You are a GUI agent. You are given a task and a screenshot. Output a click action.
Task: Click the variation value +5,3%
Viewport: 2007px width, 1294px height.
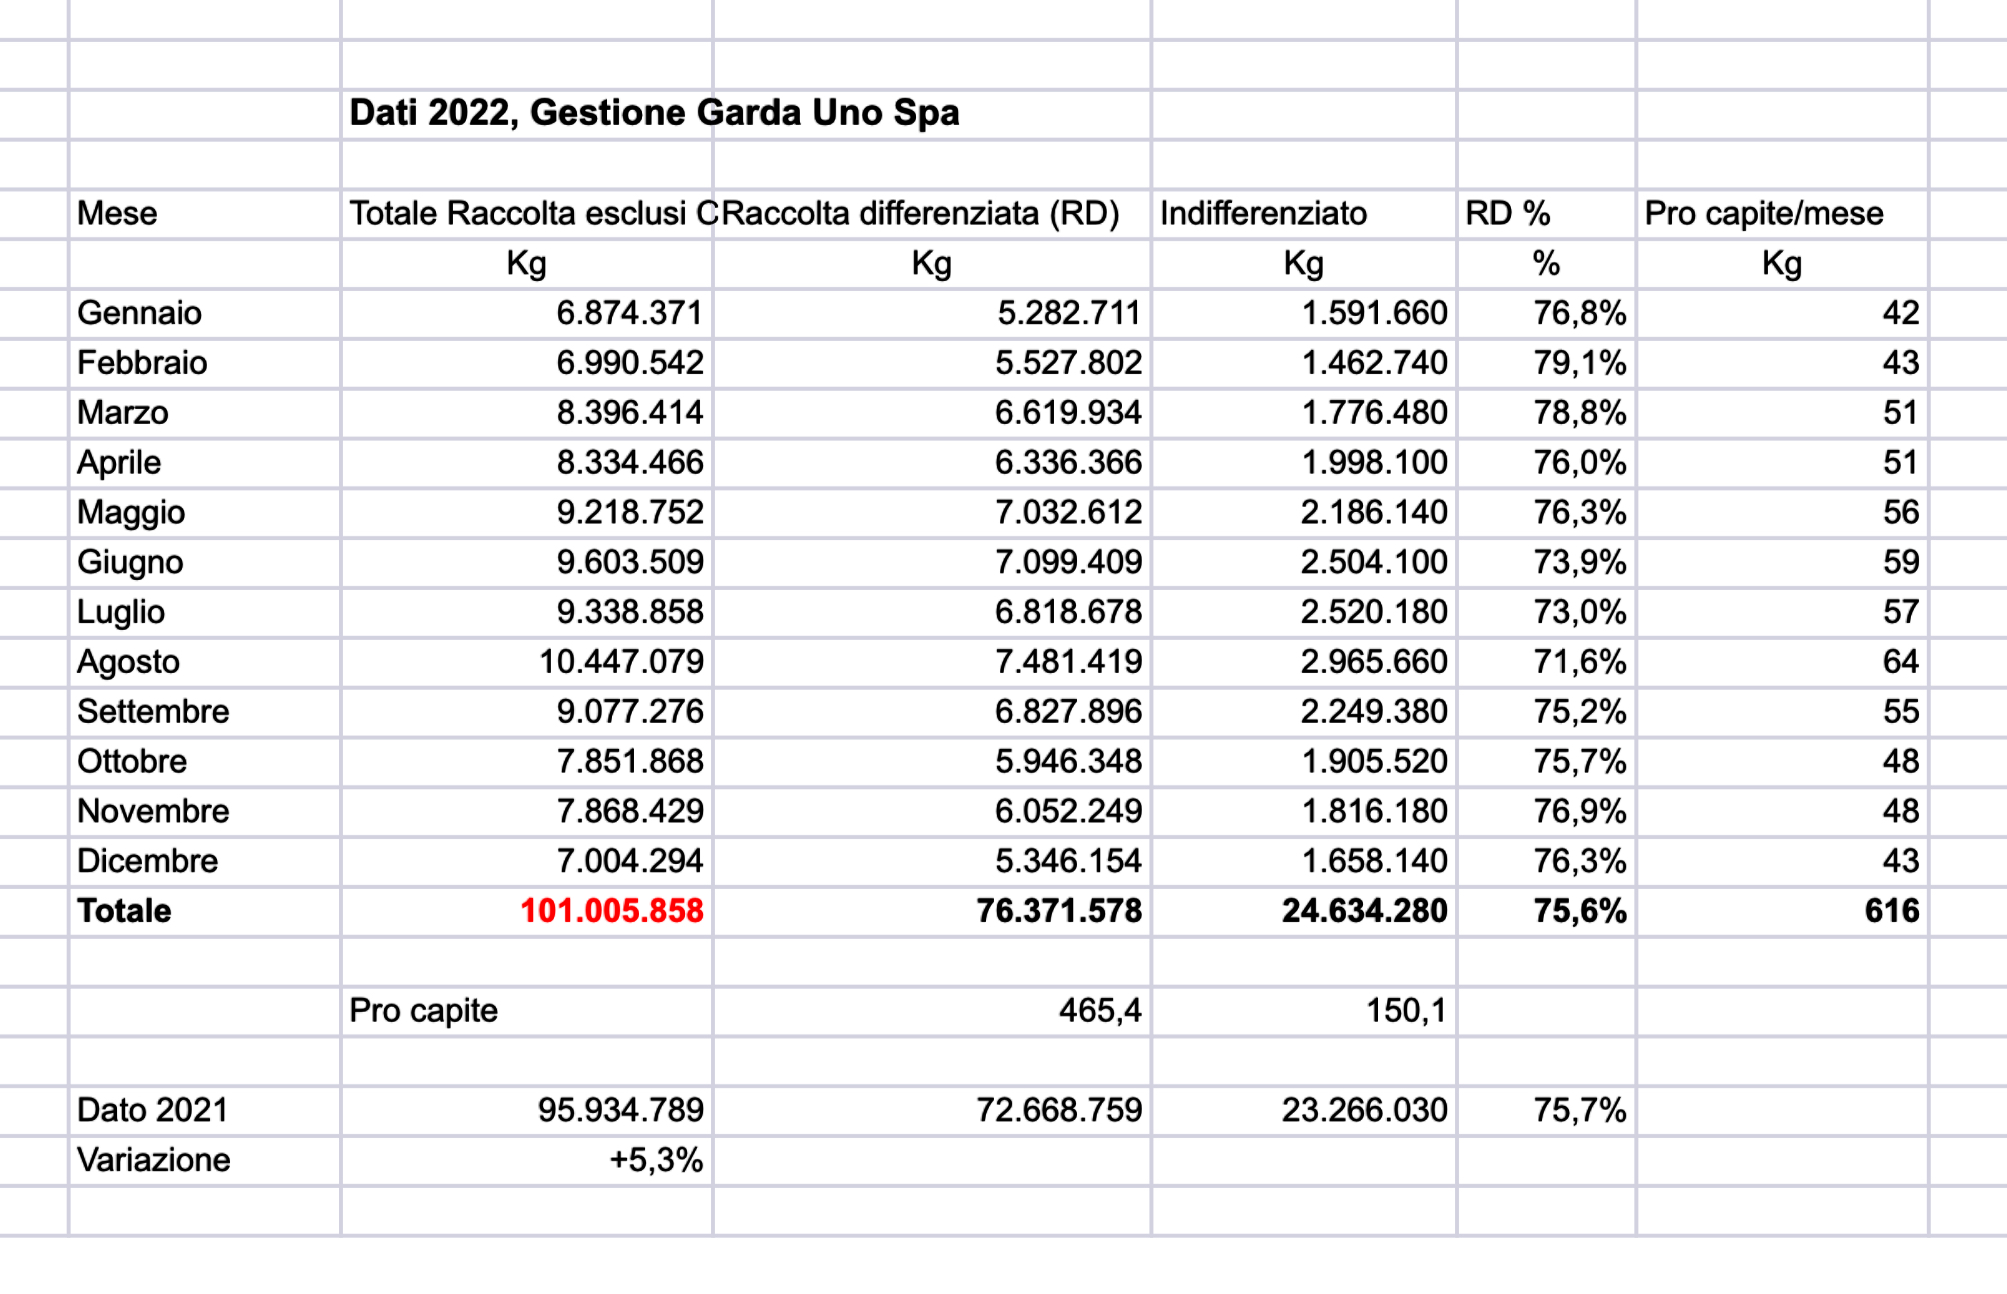coord(656,1160)
